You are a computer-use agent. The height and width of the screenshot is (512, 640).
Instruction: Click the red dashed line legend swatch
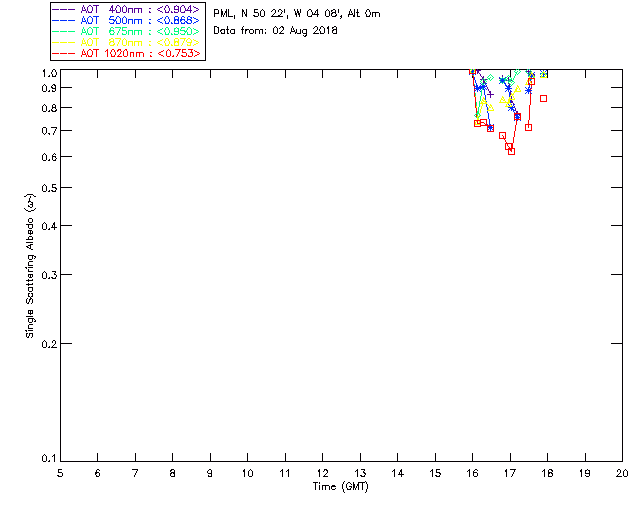click(64, 53)
